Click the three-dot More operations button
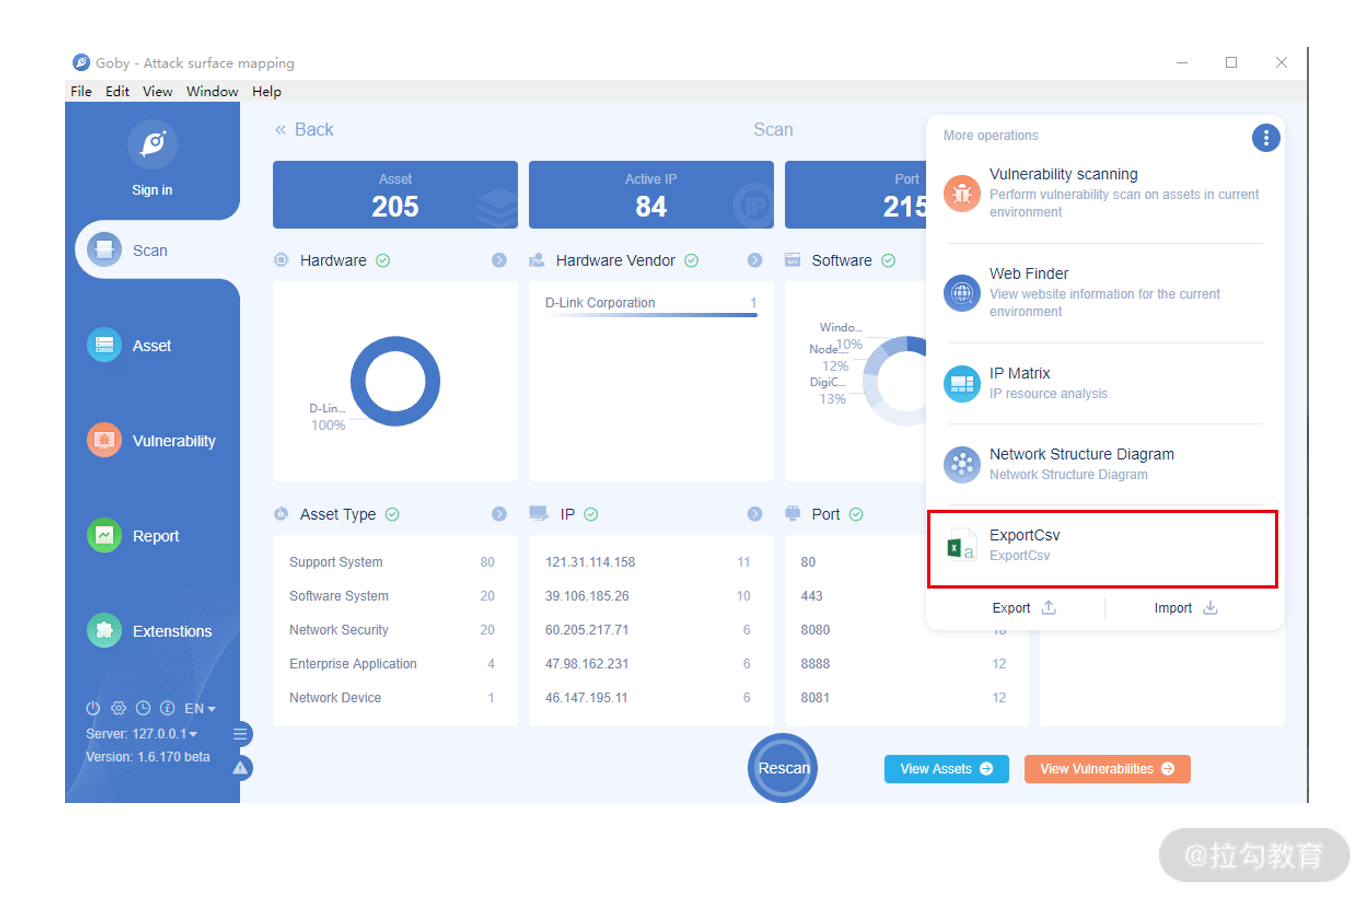This screenshot has width=1370, height=900. coord(1266,137)
